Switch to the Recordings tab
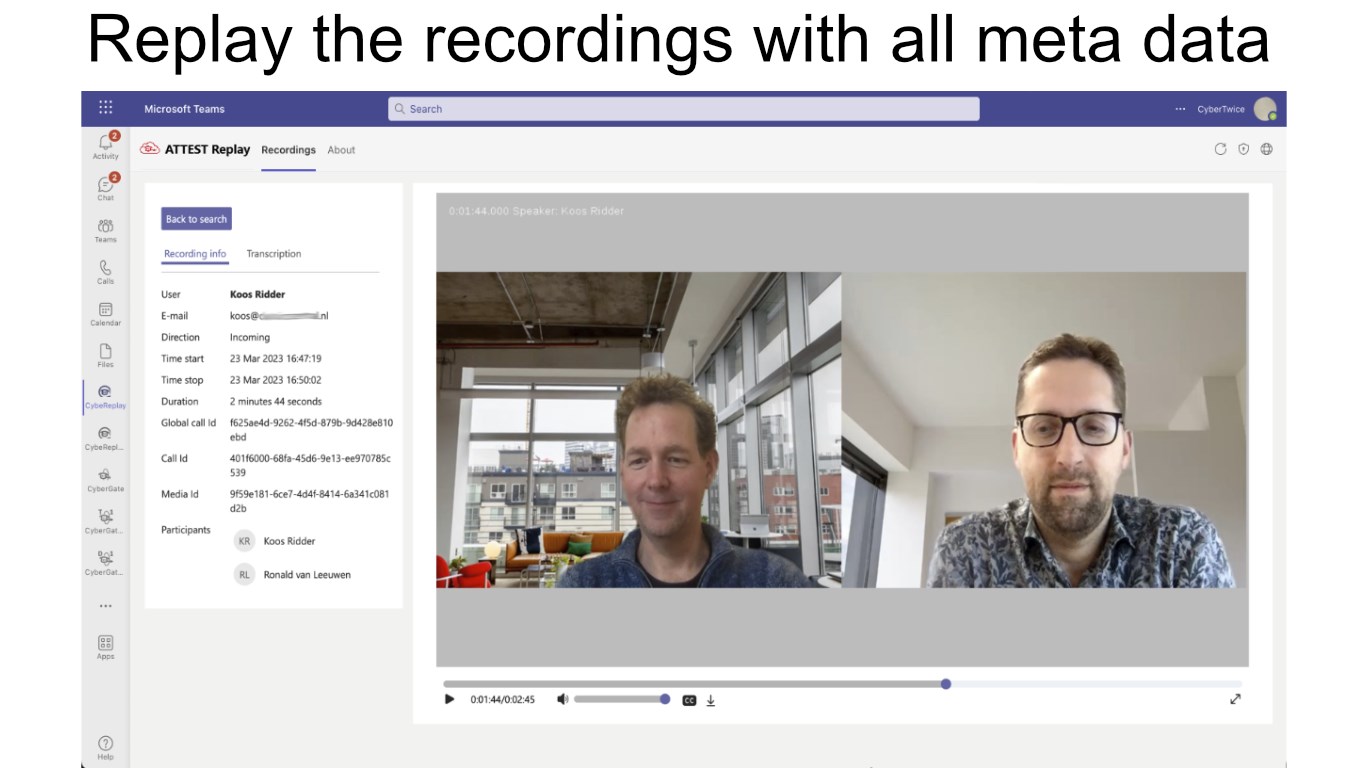Screen dimensions: 1366x768 [288, 150]
